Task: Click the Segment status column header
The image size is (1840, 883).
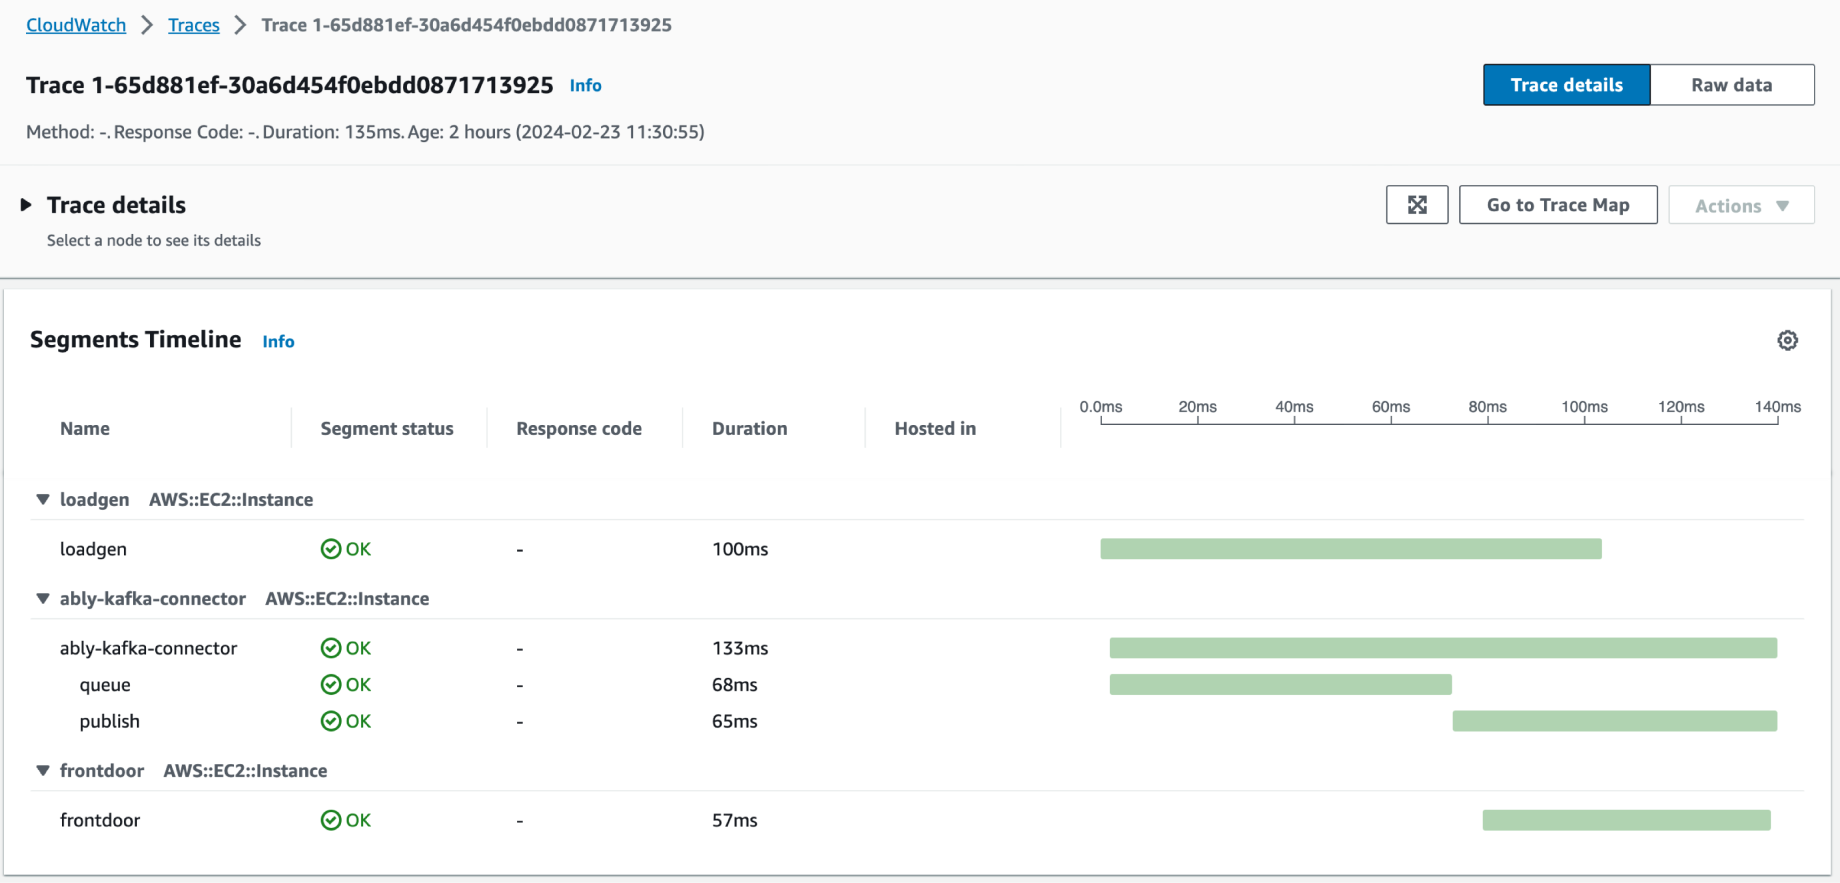Action: tap(387, 428)
